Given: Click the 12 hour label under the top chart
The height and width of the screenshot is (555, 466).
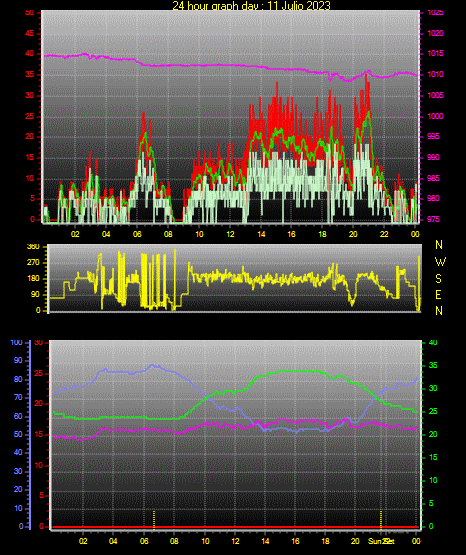Looking at the screenshot, I should (x=230, y=234).
